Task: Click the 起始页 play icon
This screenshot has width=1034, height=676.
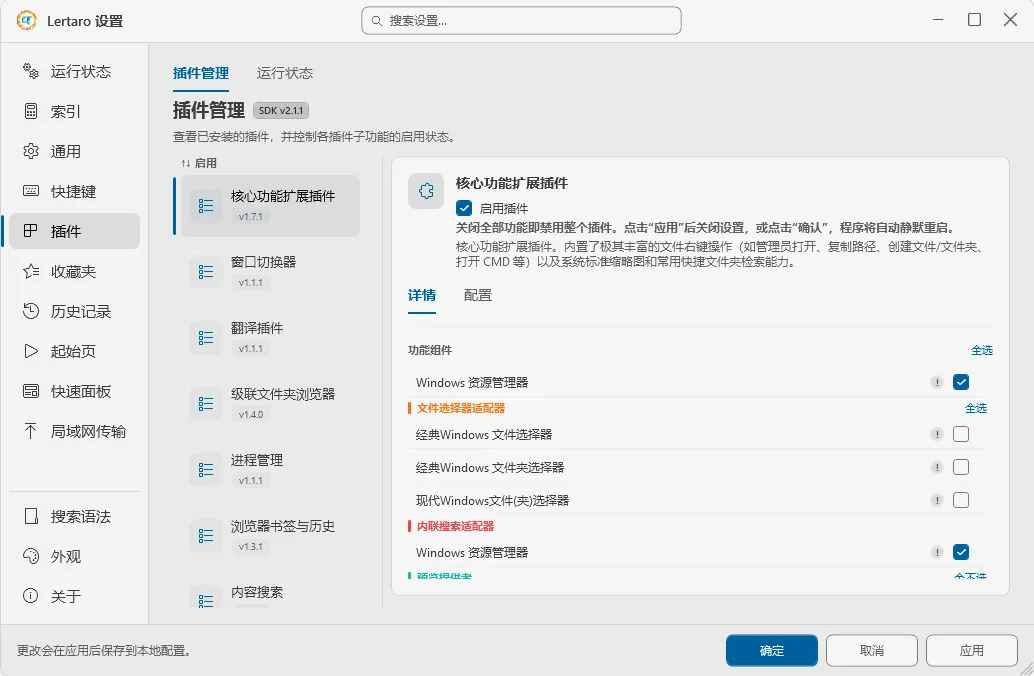Action: (x=31, y=351)
